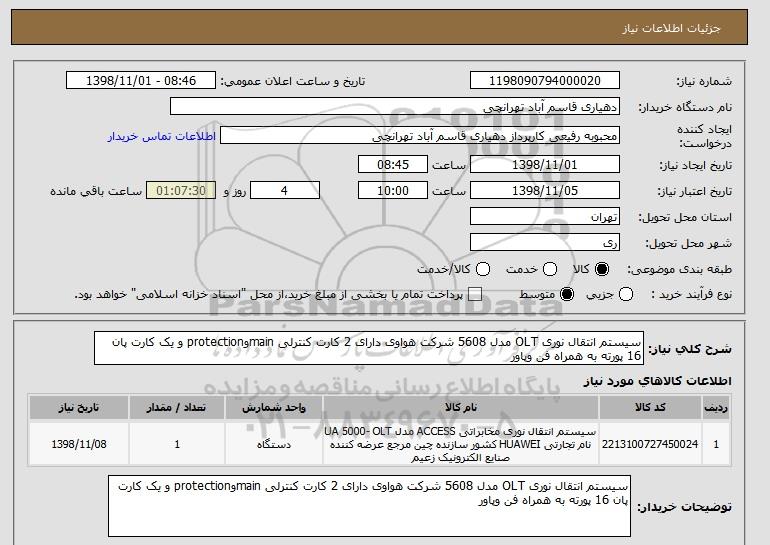Click the creation time field 08:45
770x545 pixels.
393,164
